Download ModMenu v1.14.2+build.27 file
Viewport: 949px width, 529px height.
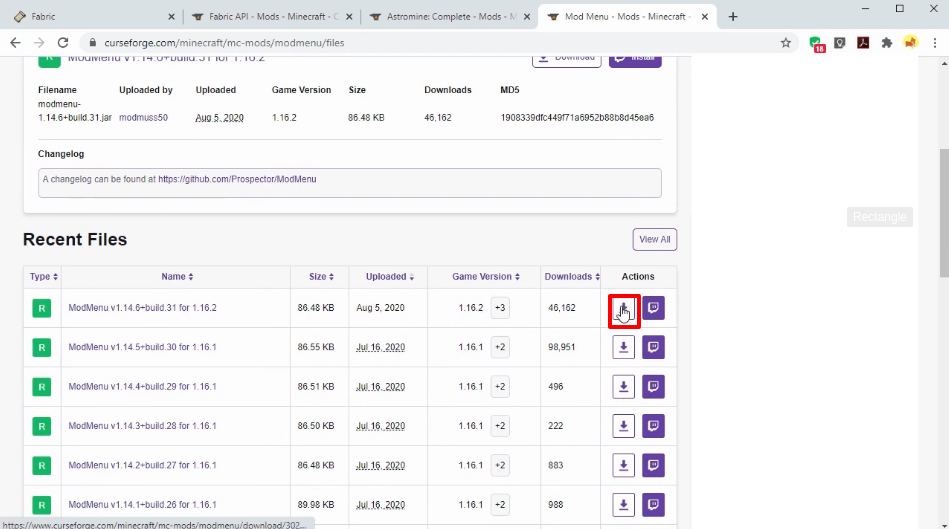point(623,465)
